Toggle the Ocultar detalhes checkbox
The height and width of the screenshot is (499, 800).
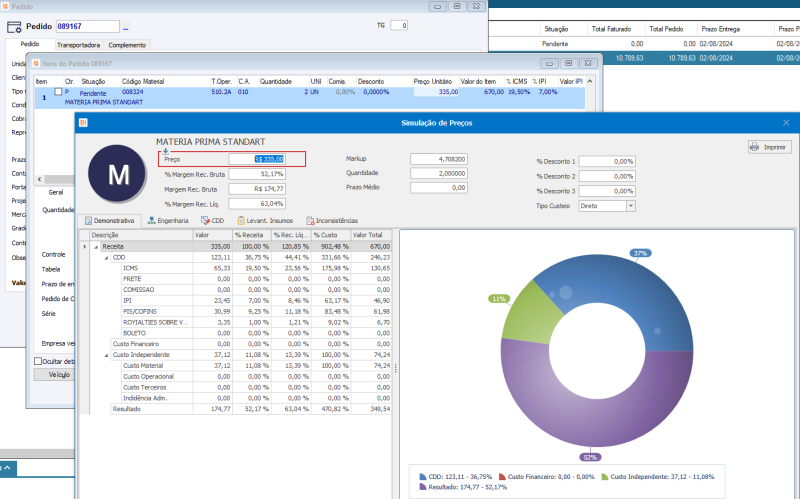click(x=39, y=361)
